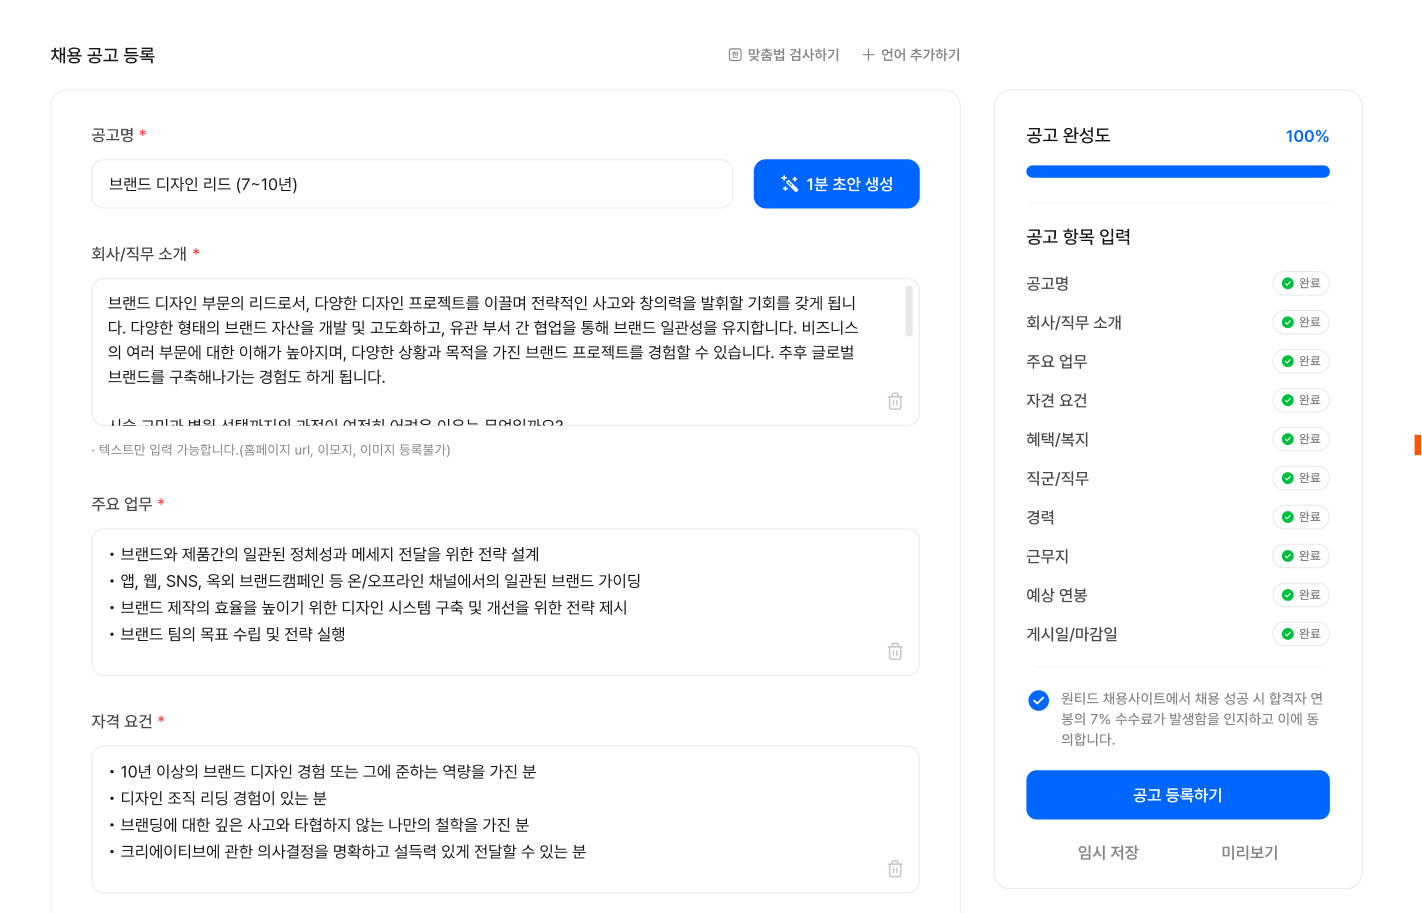The width and height of the screenshot is (1422, 913).
Task: Select 근무지 in the checklist
Action: pyautogui.click(x=1047, y=556)
